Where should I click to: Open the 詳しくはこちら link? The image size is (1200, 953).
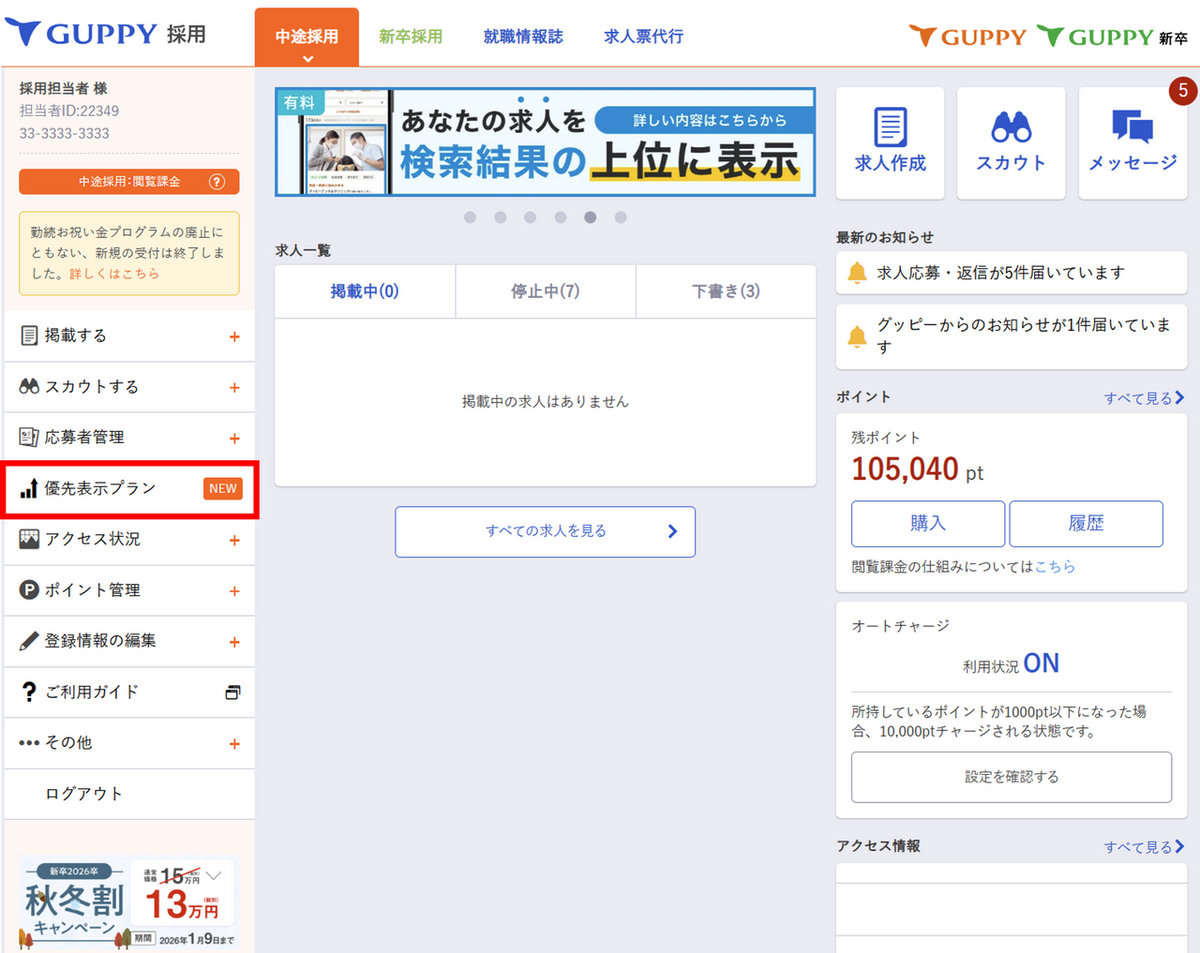tap(114, 274)
